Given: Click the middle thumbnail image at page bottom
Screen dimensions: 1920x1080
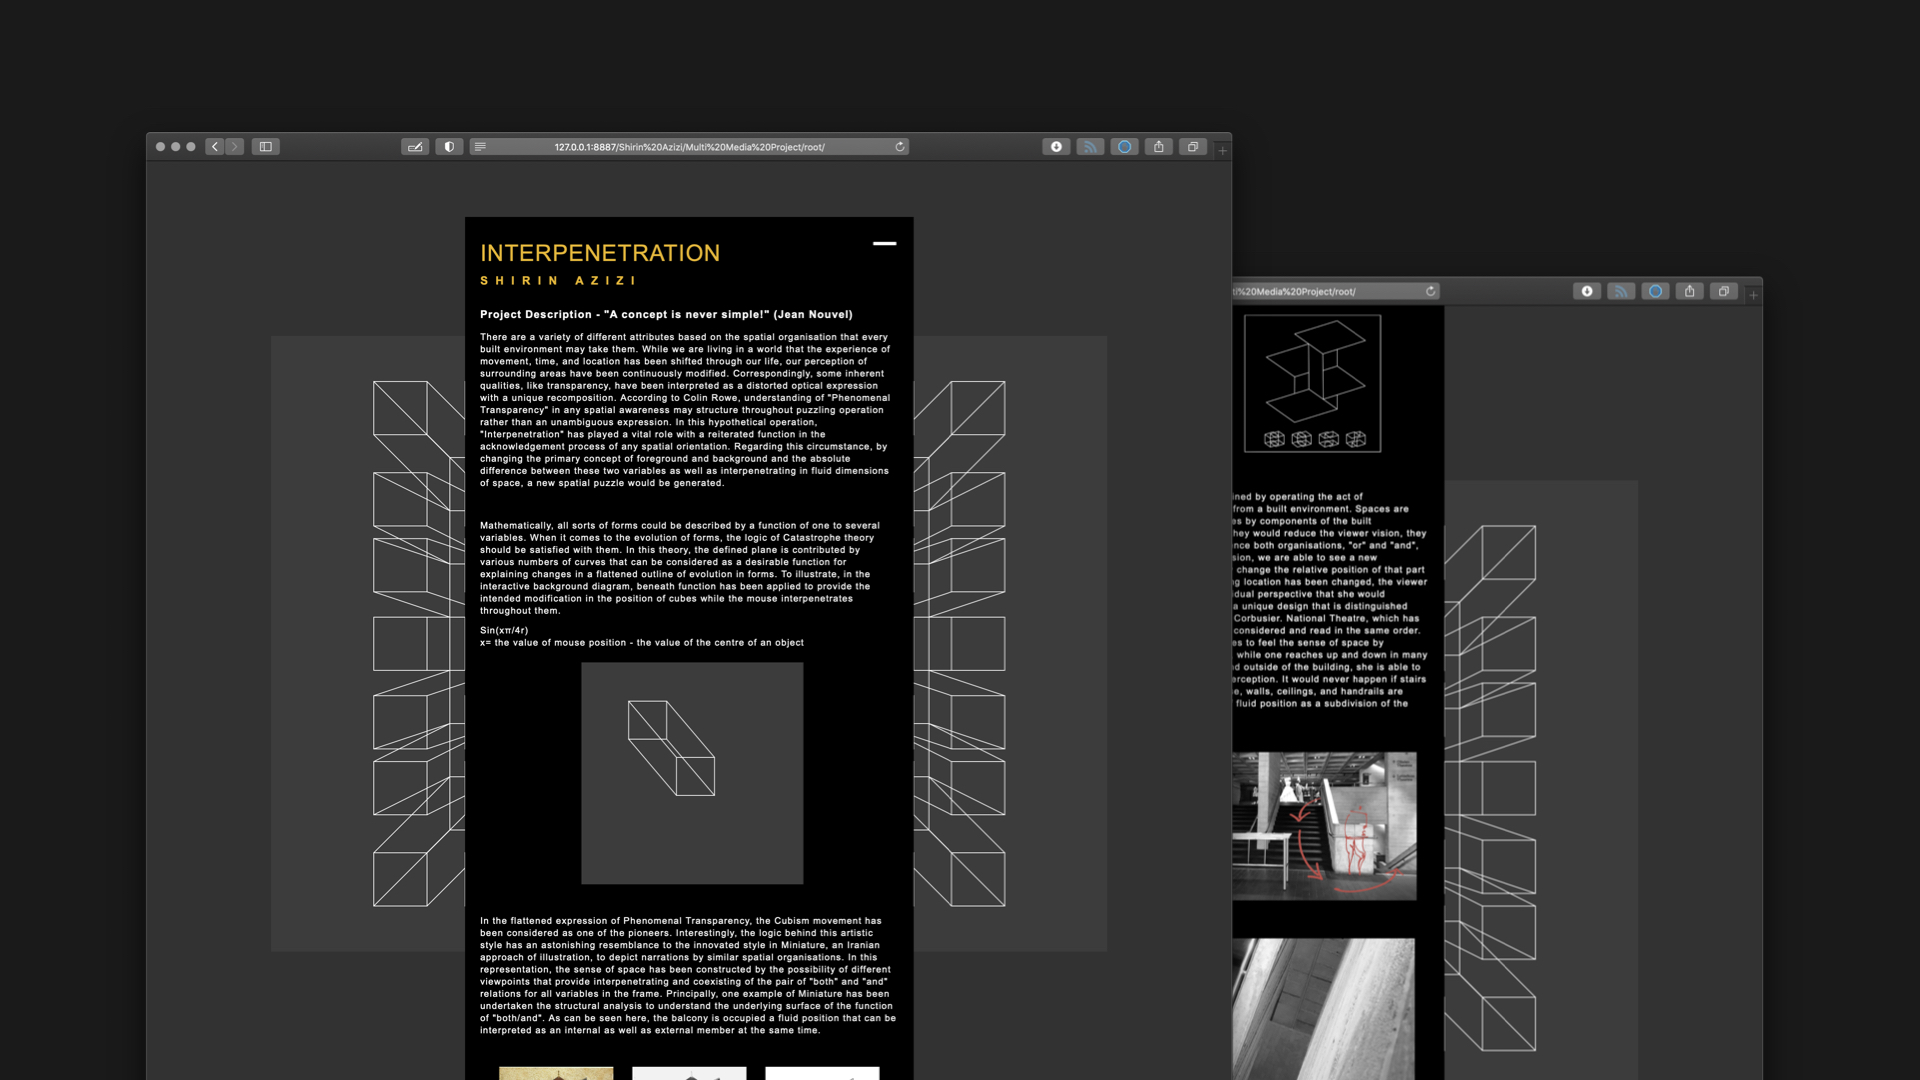Looking at the screenshot, I should coord(689,1073).
